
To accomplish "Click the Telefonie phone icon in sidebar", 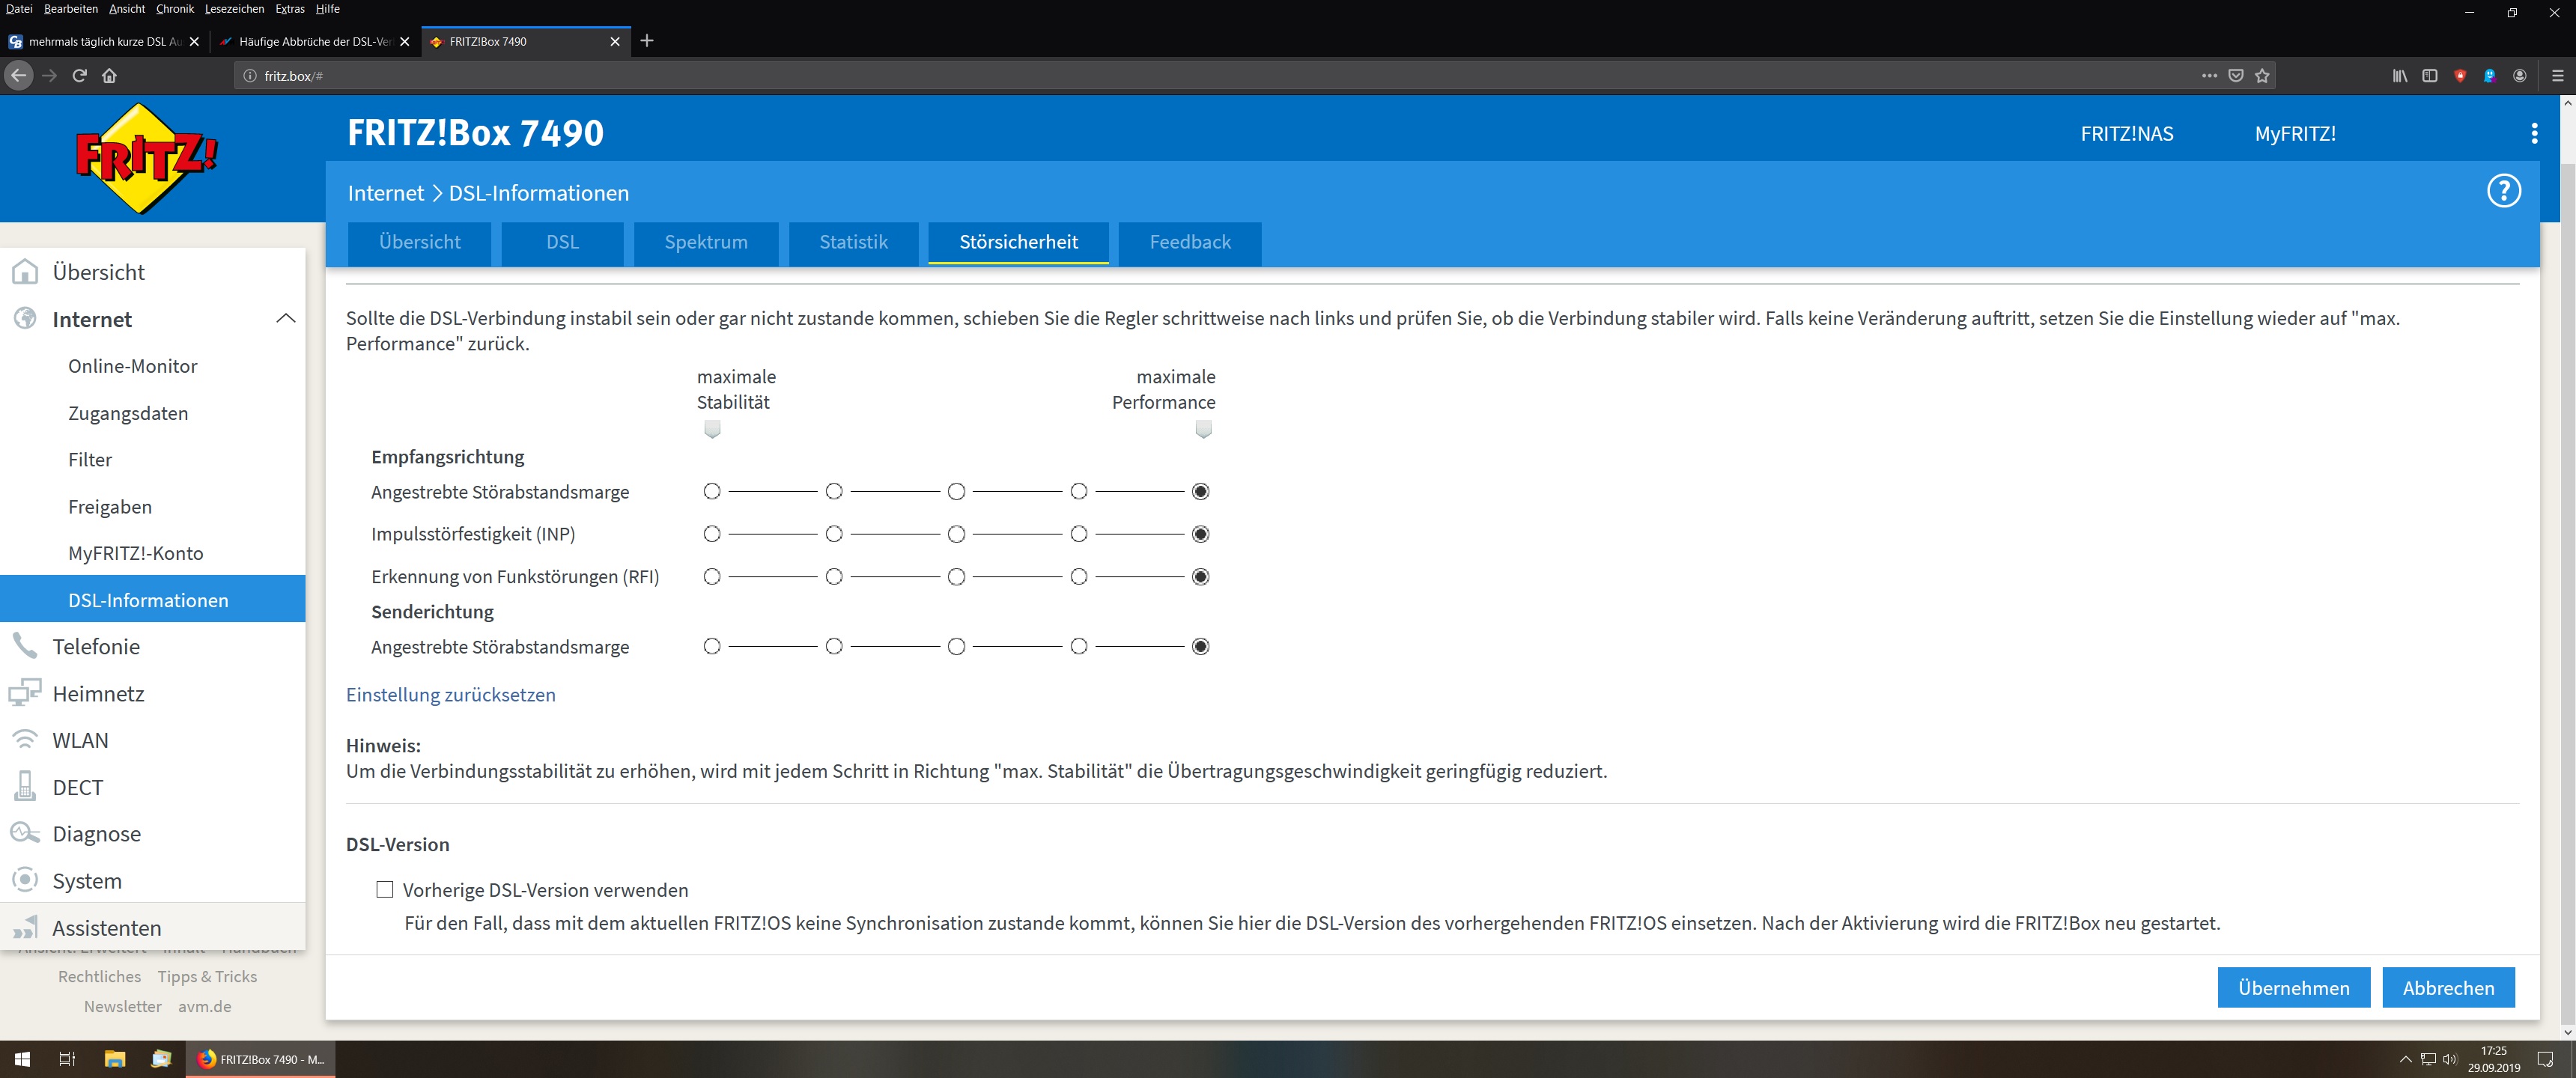I will [x=24, y=646].
